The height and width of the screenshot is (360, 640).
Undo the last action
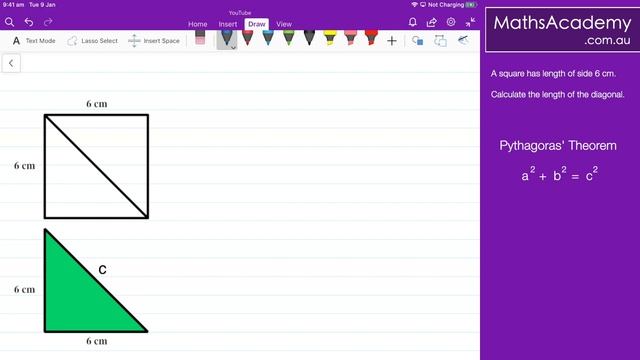pyautogui.click(x=29, y=22)
